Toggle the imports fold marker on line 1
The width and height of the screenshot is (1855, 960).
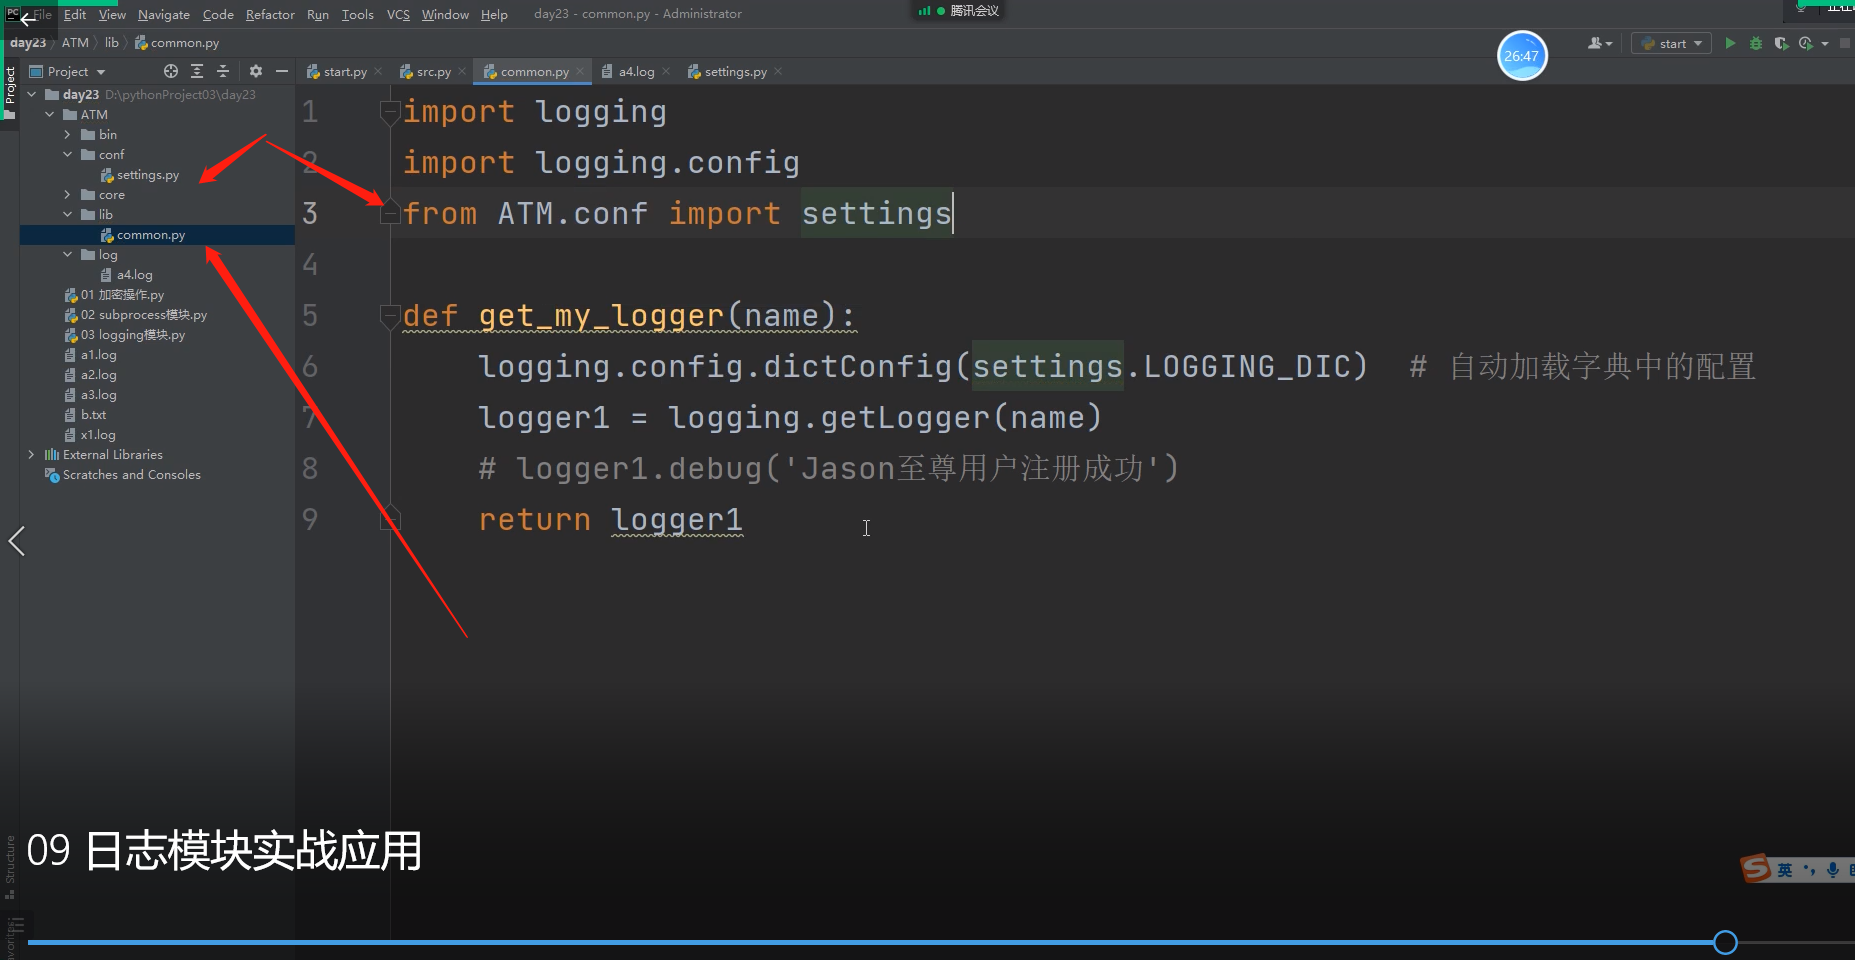pos(390,113)
